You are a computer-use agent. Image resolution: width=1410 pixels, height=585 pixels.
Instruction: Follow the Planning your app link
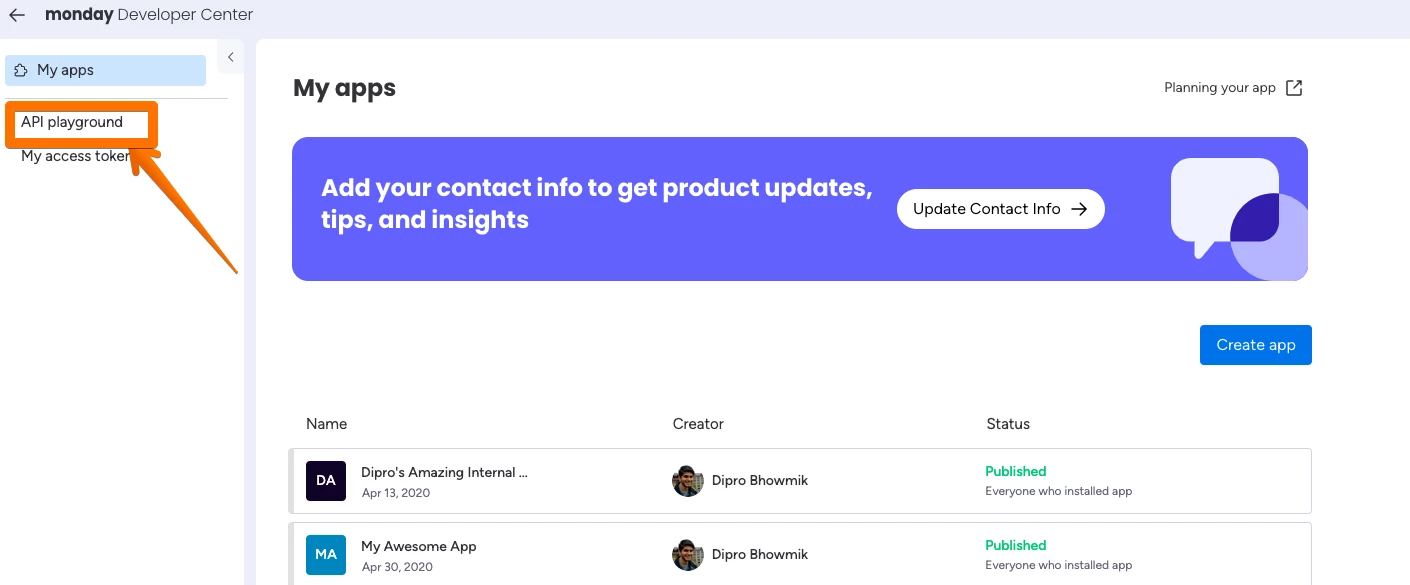[1220, 88]
